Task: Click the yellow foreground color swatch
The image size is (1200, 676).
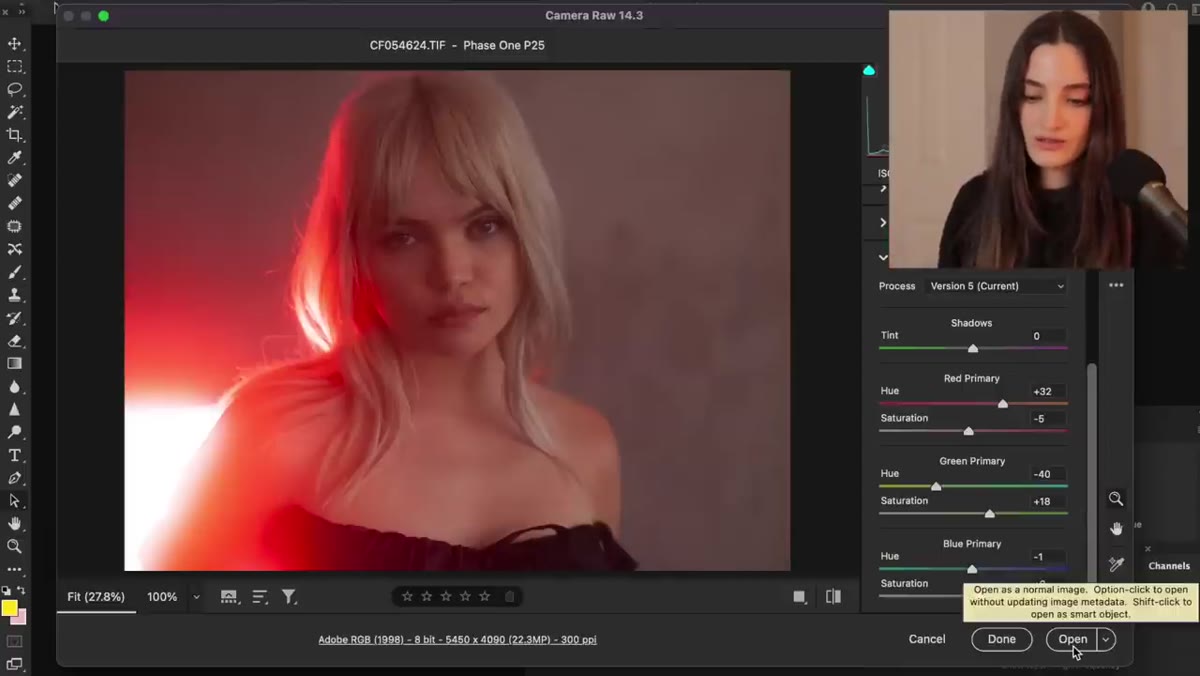Action: (x=9, y=608)
